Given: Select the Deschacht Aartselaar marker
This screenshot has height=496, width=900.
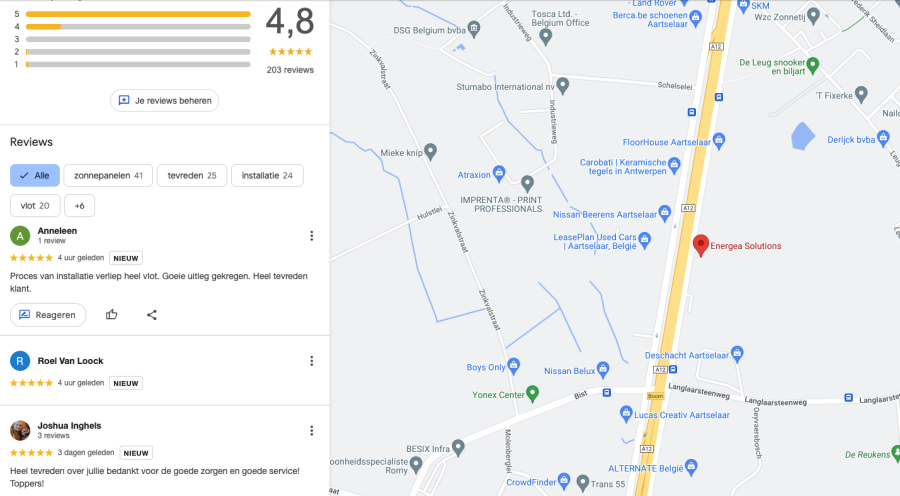Looking at the screenshot, I should (737, 354).
